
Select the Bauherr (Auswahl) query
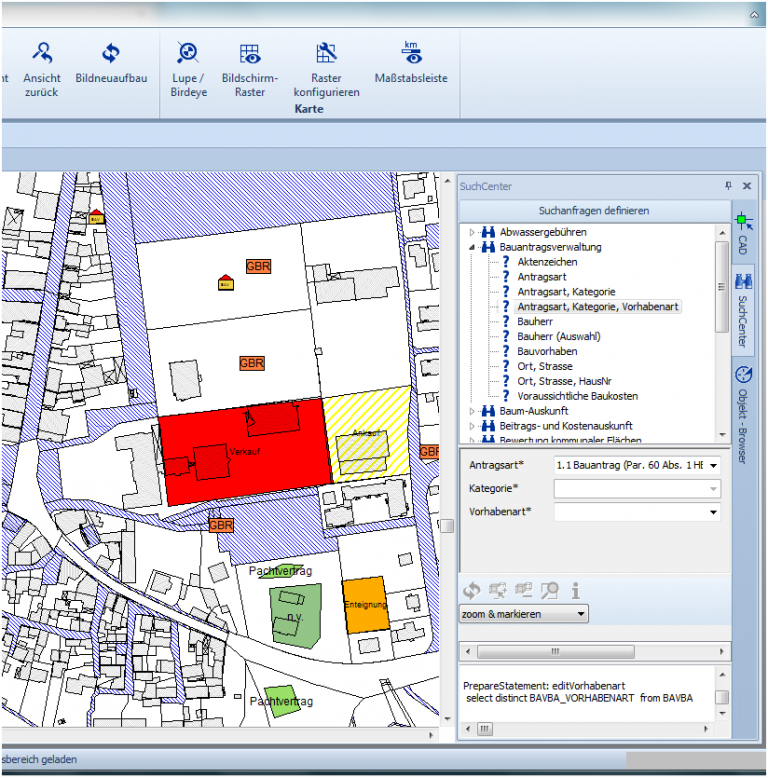(x=560, y=337)
